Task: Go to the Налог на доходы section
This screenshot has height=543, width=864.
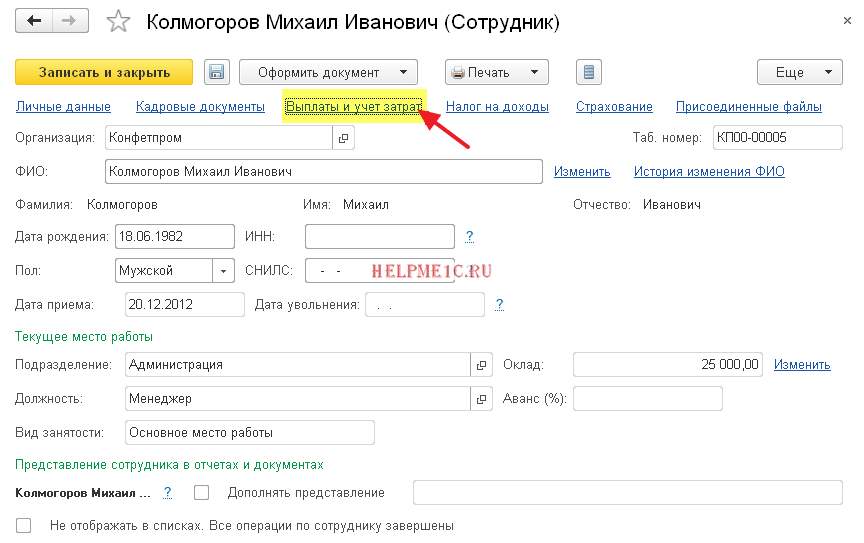Action: click(x=497, y=106)
